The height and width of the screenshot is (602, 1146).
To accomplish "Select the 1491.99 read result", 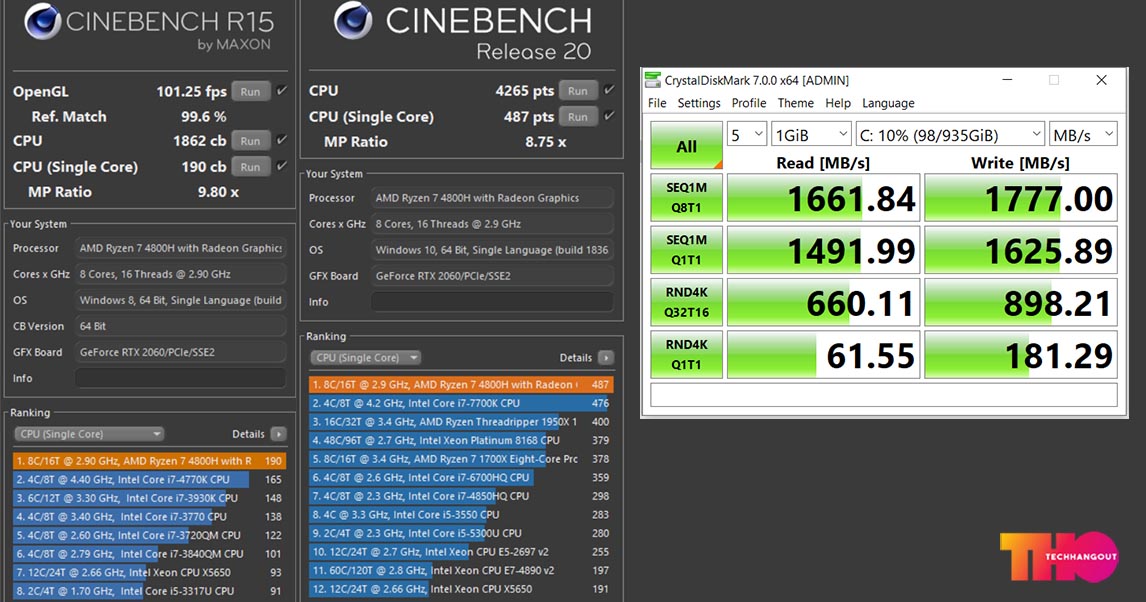I will pos(823,250).
